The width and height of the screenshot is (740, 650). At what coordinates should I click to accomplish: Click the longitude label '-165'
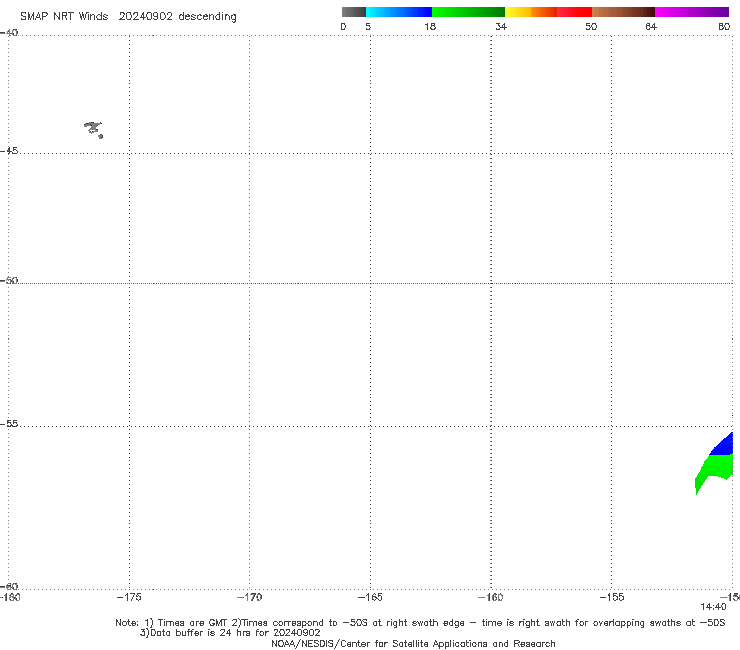point(370,597)
